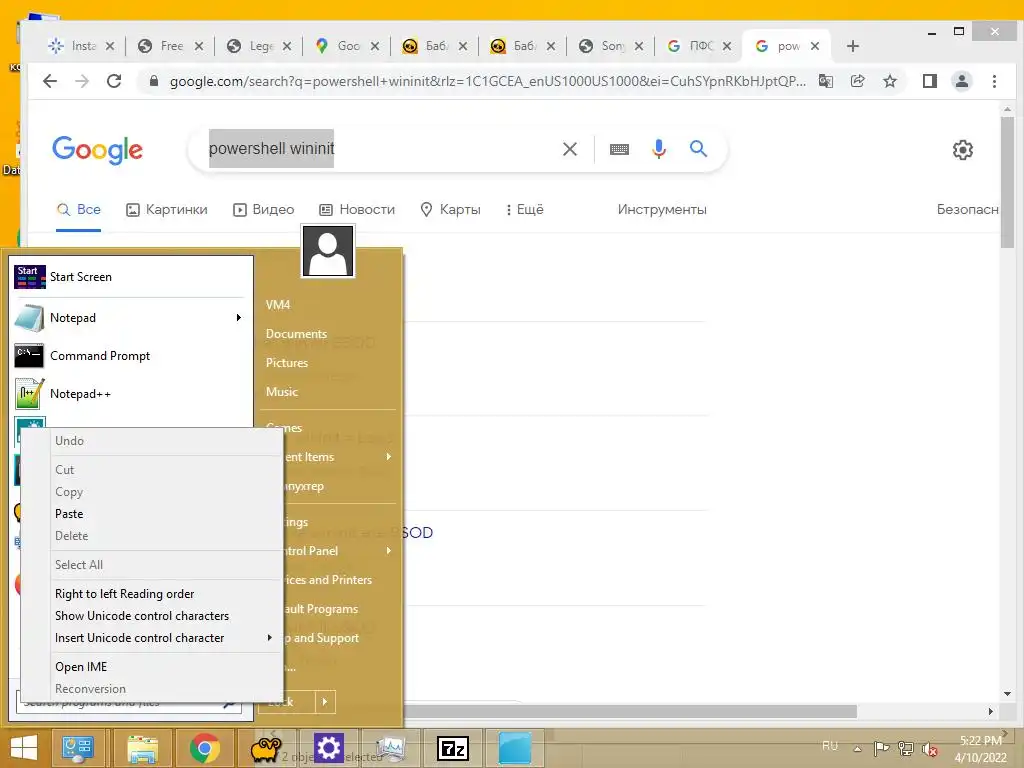Image resolution: width=1024 pixels, height=768 pixels.
Task: Click the Google logo
Action: click(x=97, y=150)
